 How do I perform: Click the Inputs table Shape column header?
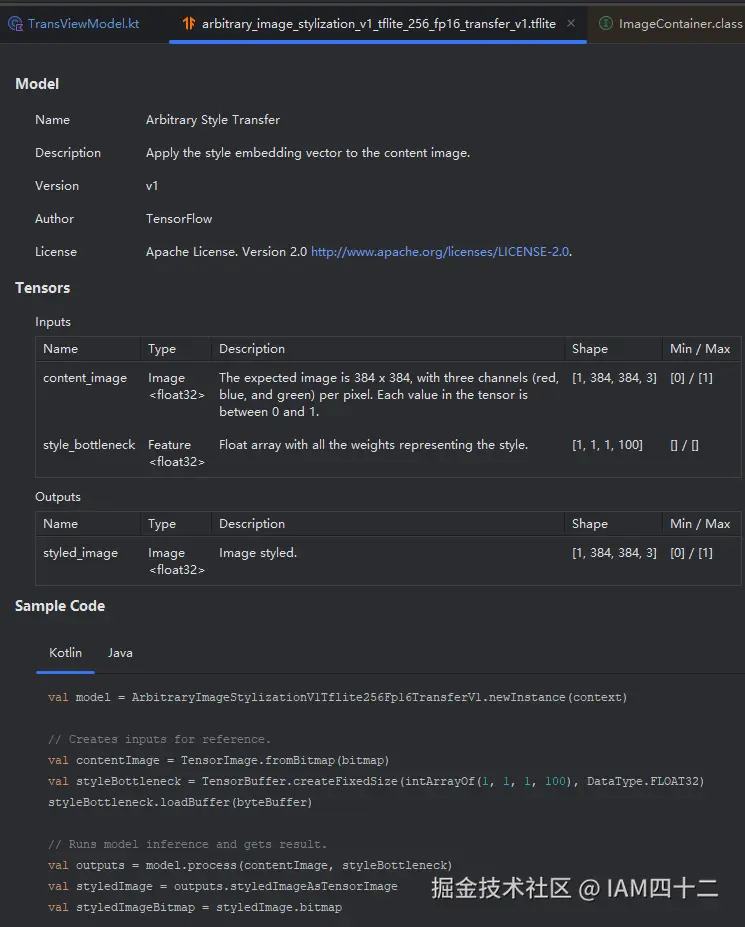coord(589,349)
